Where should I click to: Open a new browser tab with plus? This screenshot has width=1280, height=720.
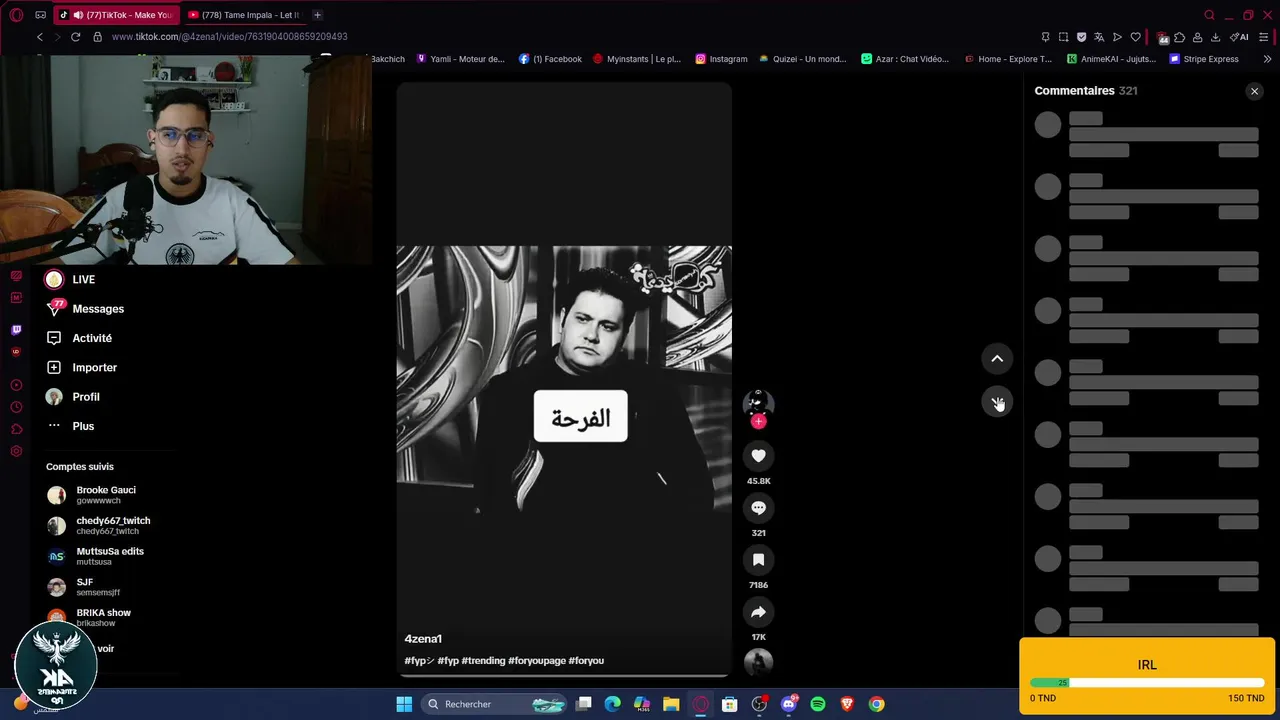click(x=317, y=15)
